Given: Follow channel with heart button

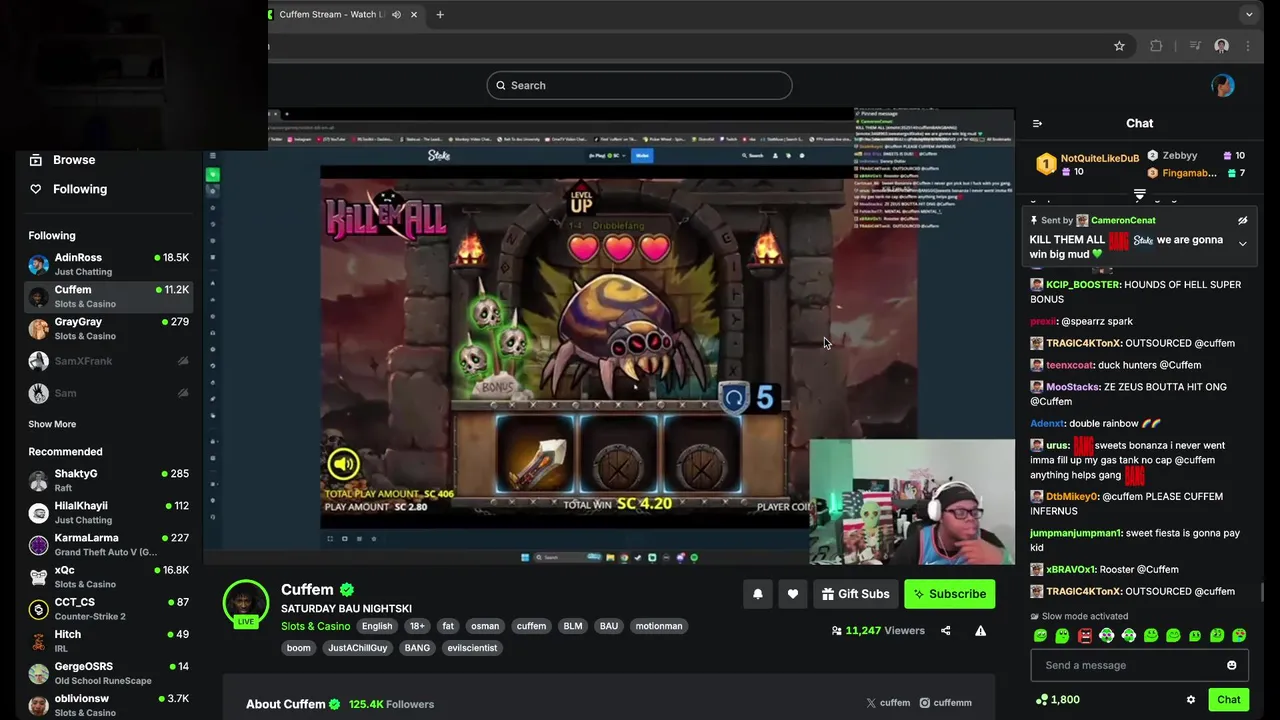Looking at the screenshot, I should click(792, 594).
